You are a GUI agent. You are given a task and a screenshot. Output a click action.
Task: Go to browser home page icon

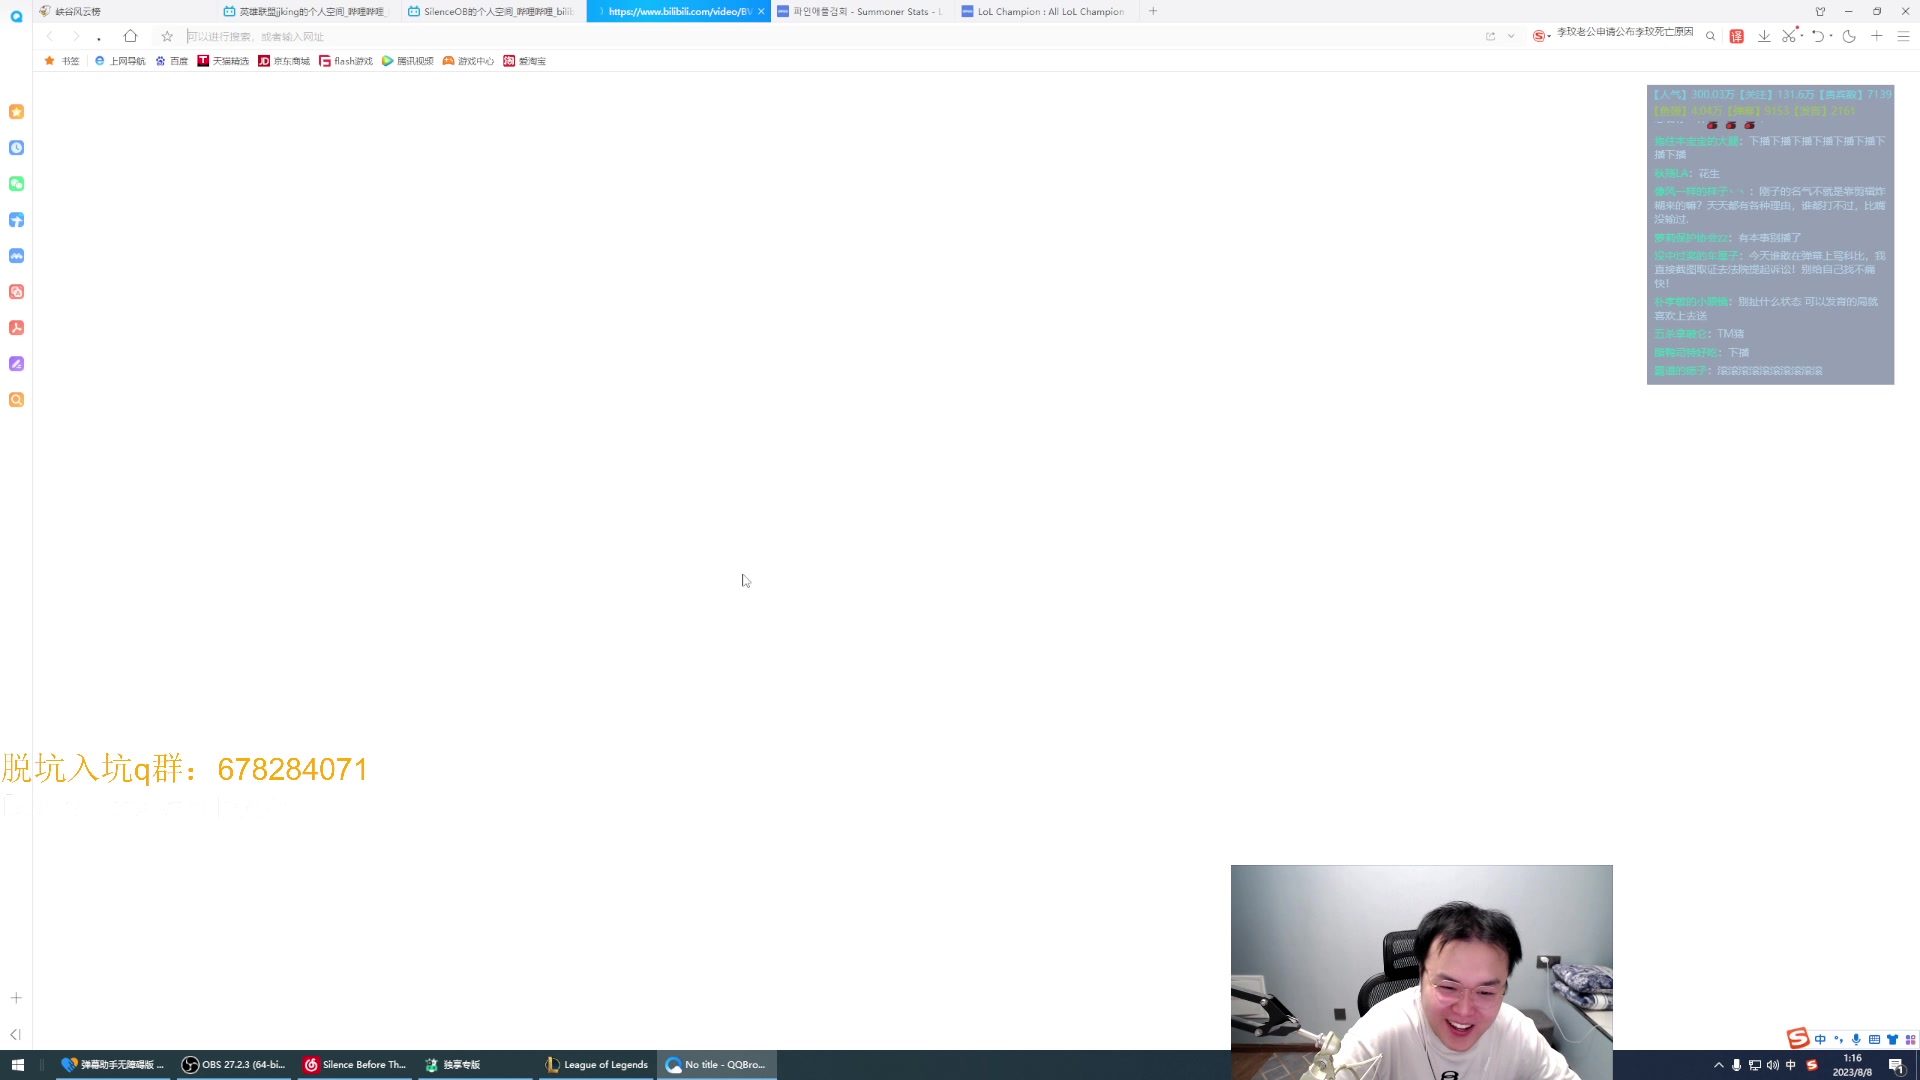[130, 36]
